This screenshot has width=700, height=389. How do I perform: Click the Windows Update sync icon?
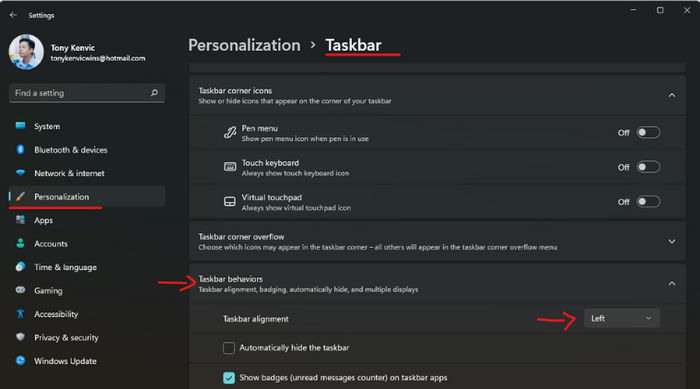pyautogui.click(x=20, y=360)
